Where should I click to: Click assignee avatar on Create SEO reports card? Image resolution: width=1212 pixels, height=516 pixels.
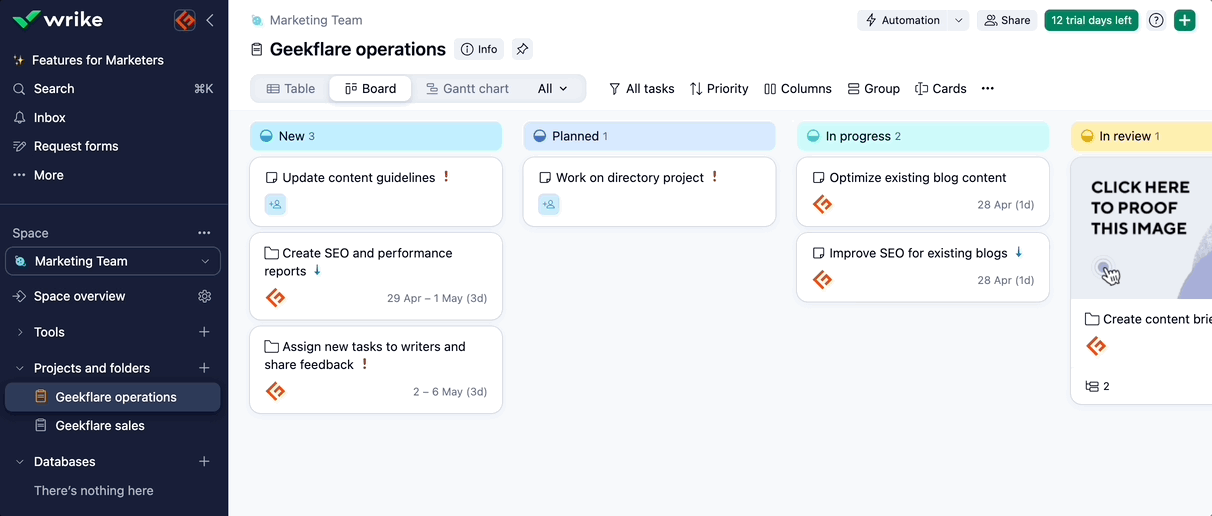(275, 298)
